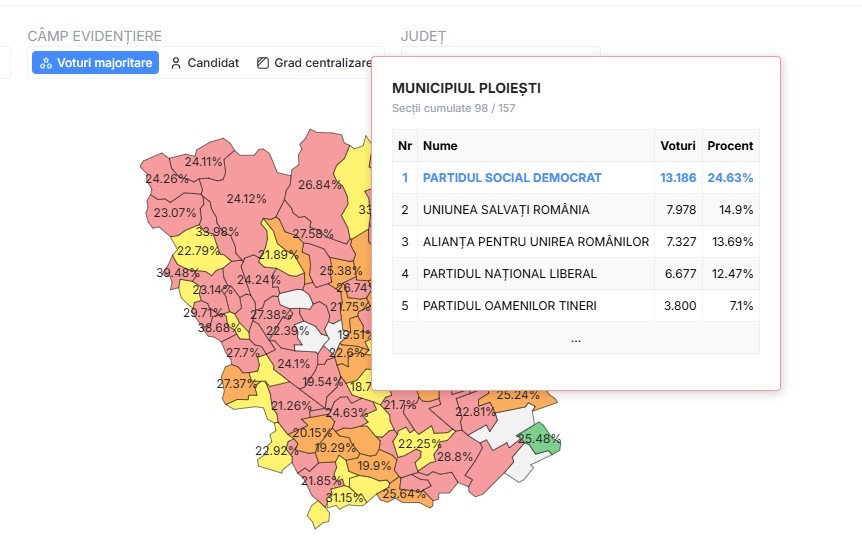862x558 pixels.
Task: Select the green map region labeled 25.48%
Action: pyautogui.click(x=541, y=439)
